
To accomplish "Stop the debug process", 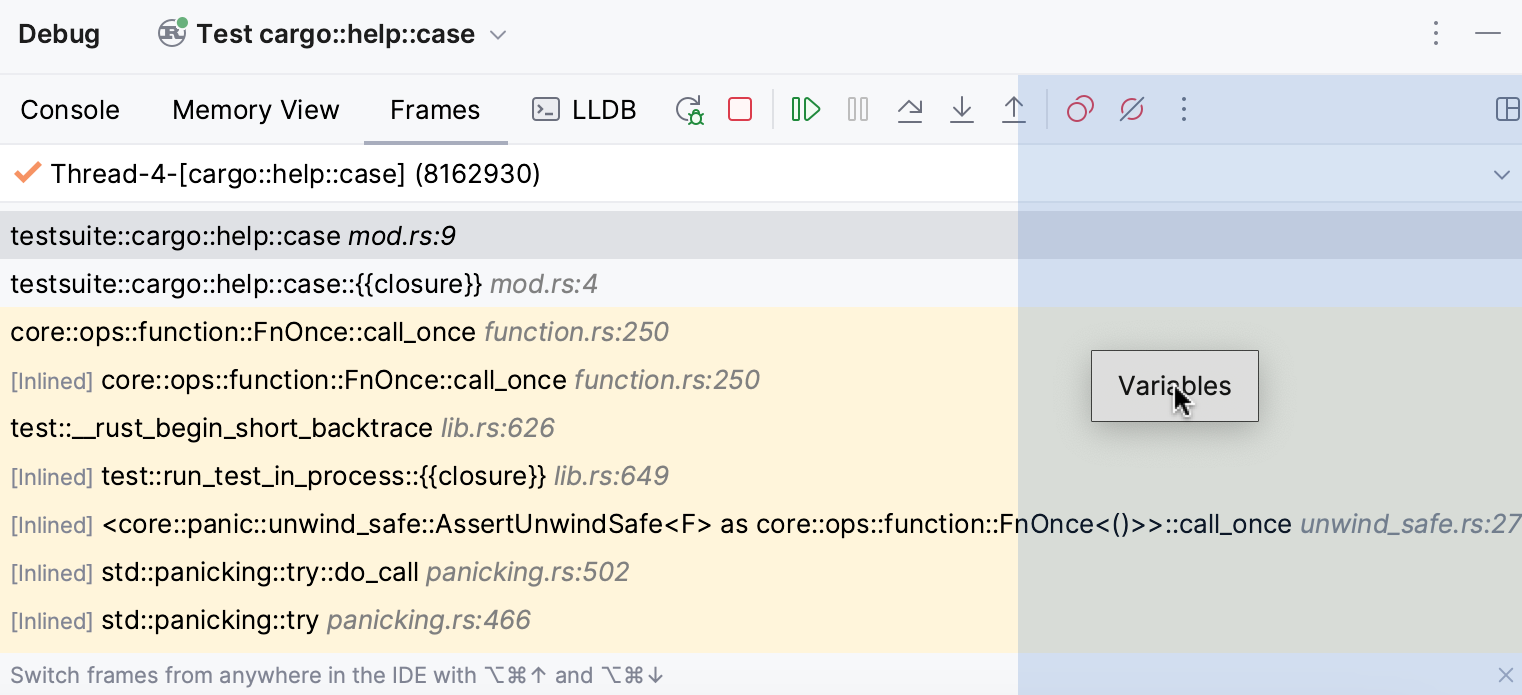I will click(x=739, y=109).
